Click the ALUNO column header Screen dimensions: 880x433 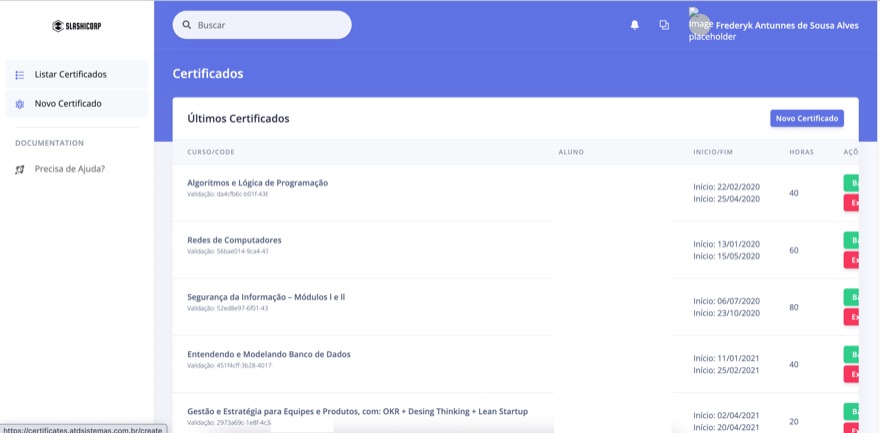point(571,152)
